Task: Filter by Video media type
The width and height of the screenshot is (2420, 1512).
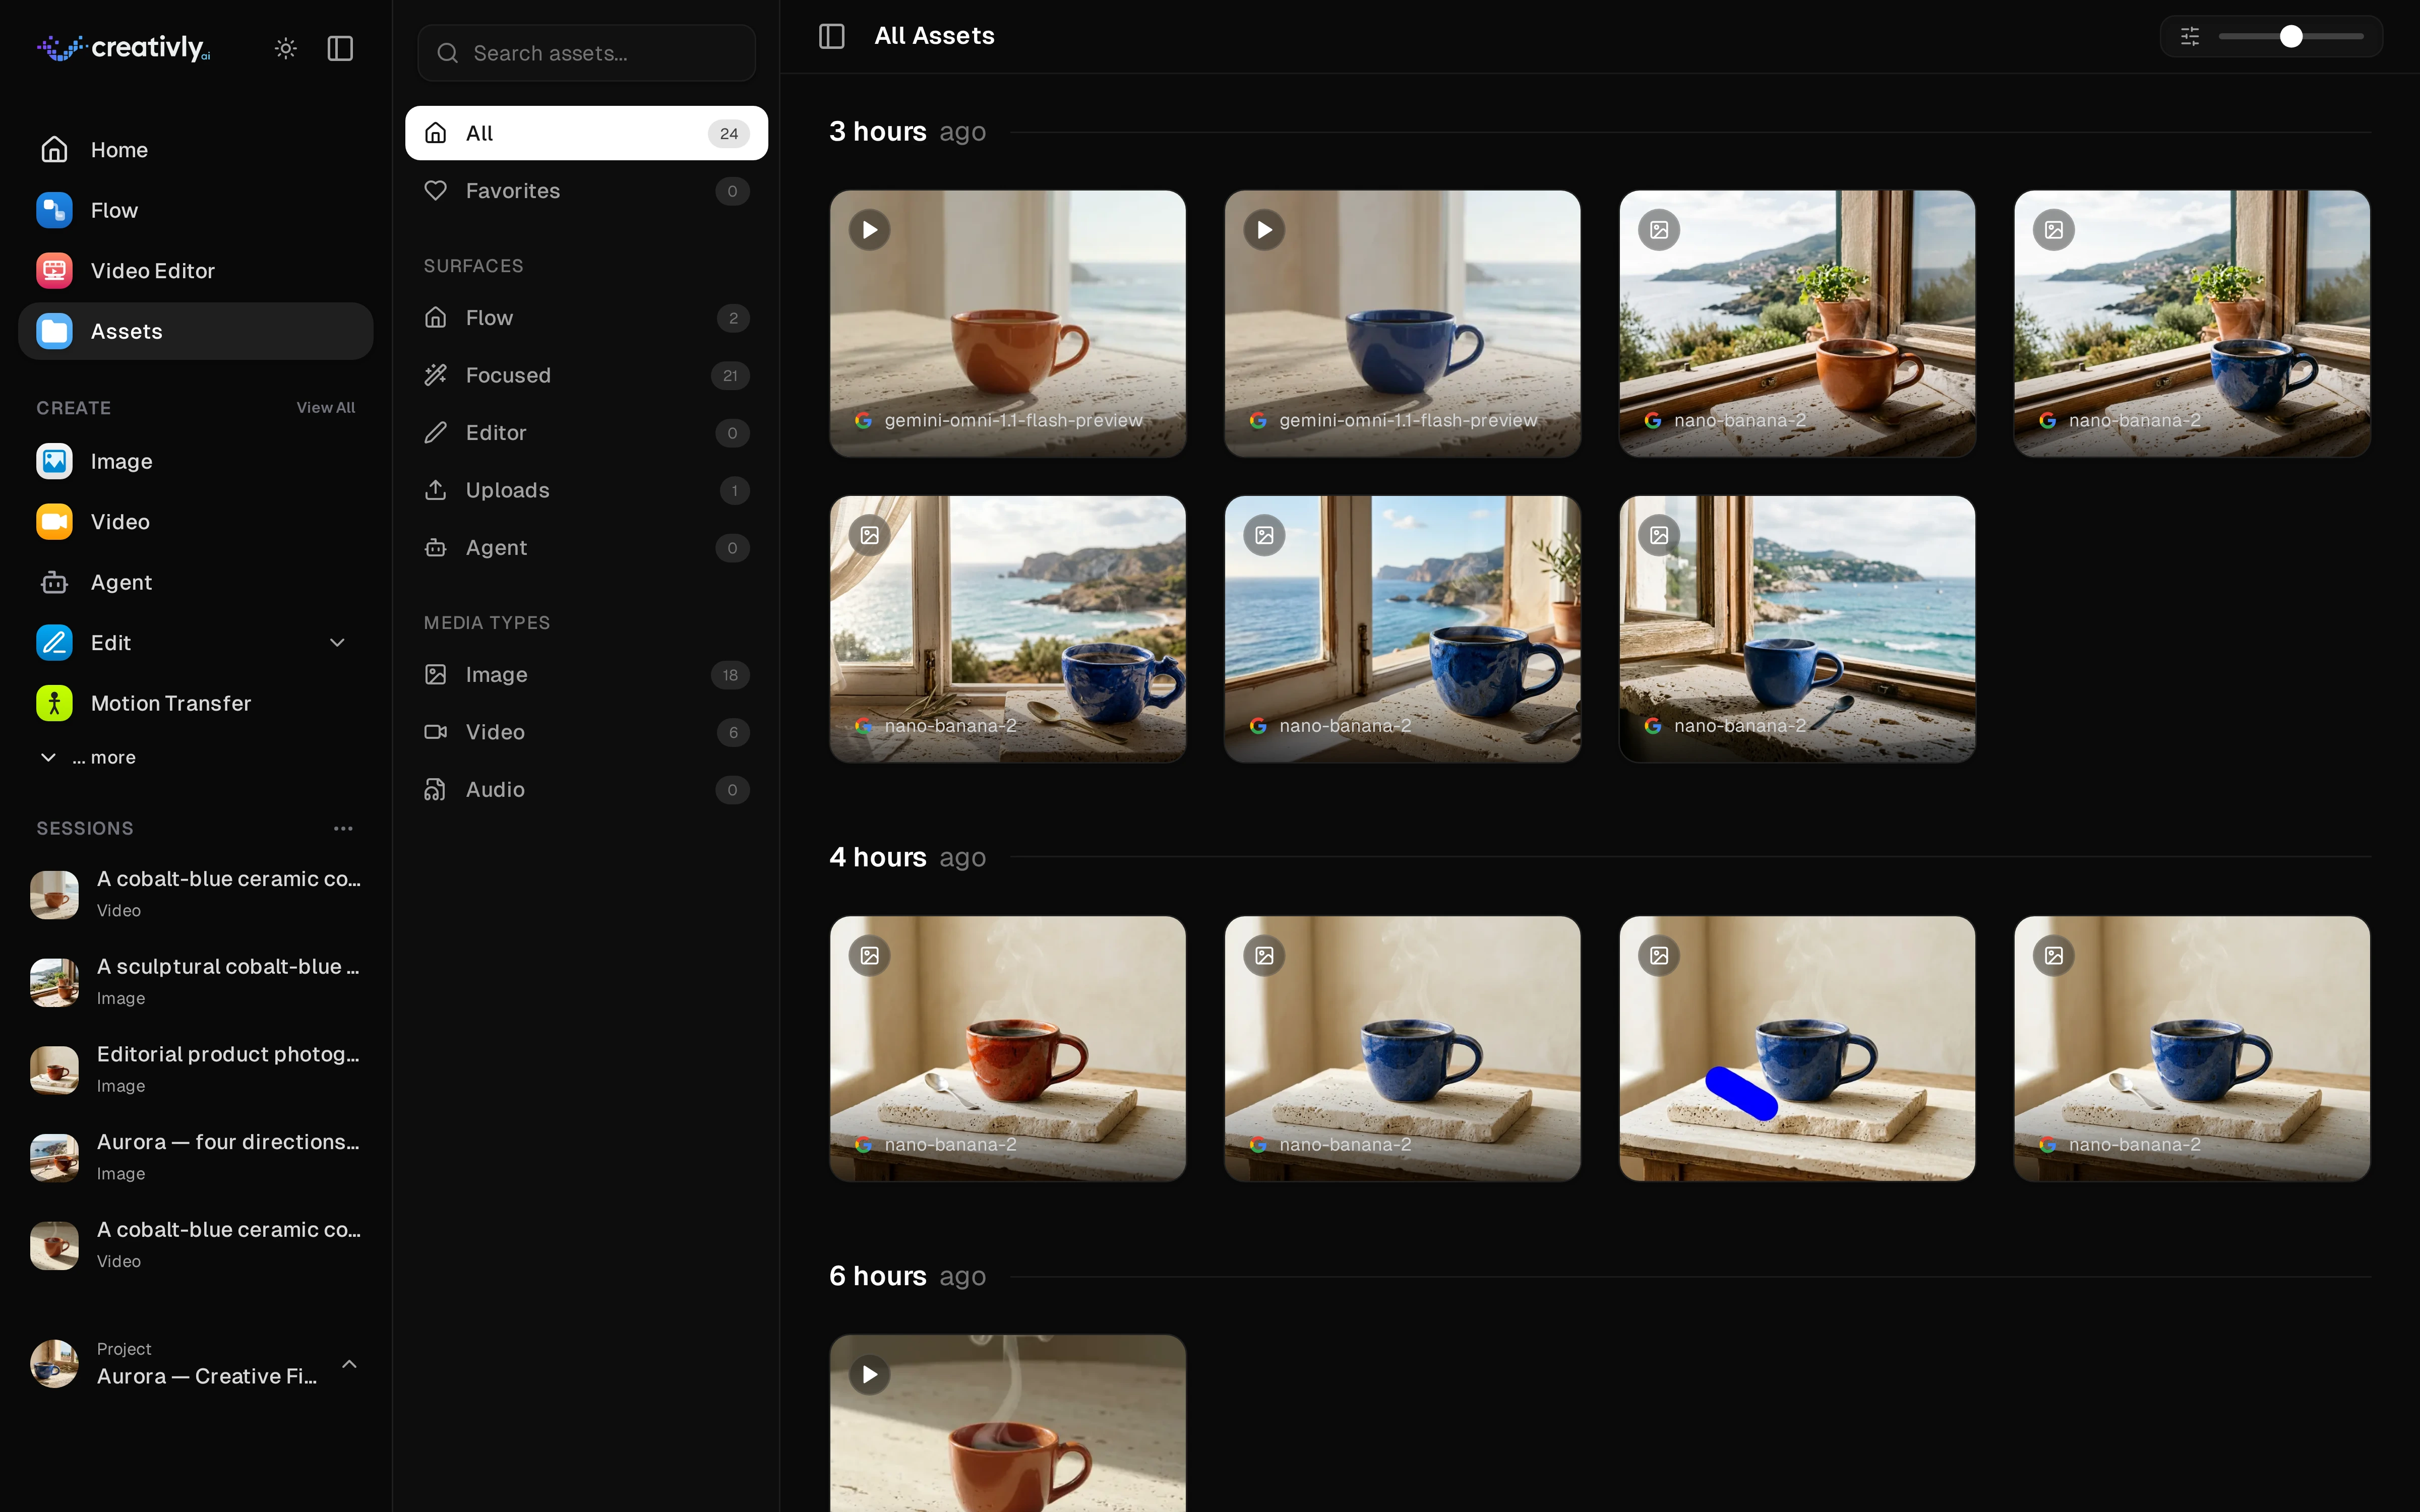Action: (587, 732)
